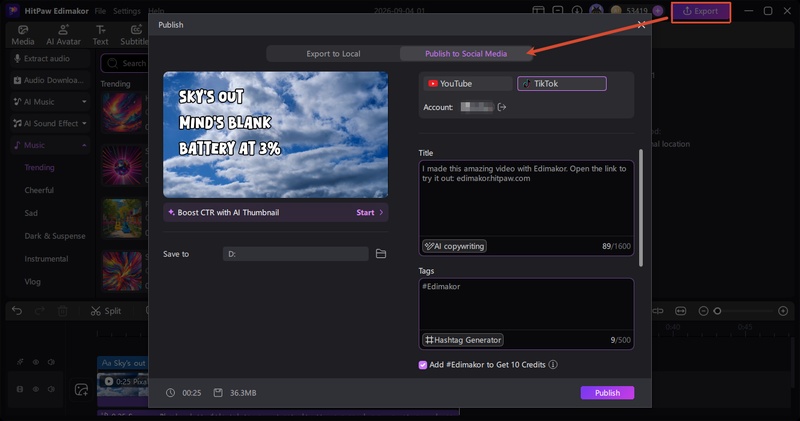Viewport: 800px width, 421px height.
Task: Open the Hashtag Generator
Action: (463, 340)
